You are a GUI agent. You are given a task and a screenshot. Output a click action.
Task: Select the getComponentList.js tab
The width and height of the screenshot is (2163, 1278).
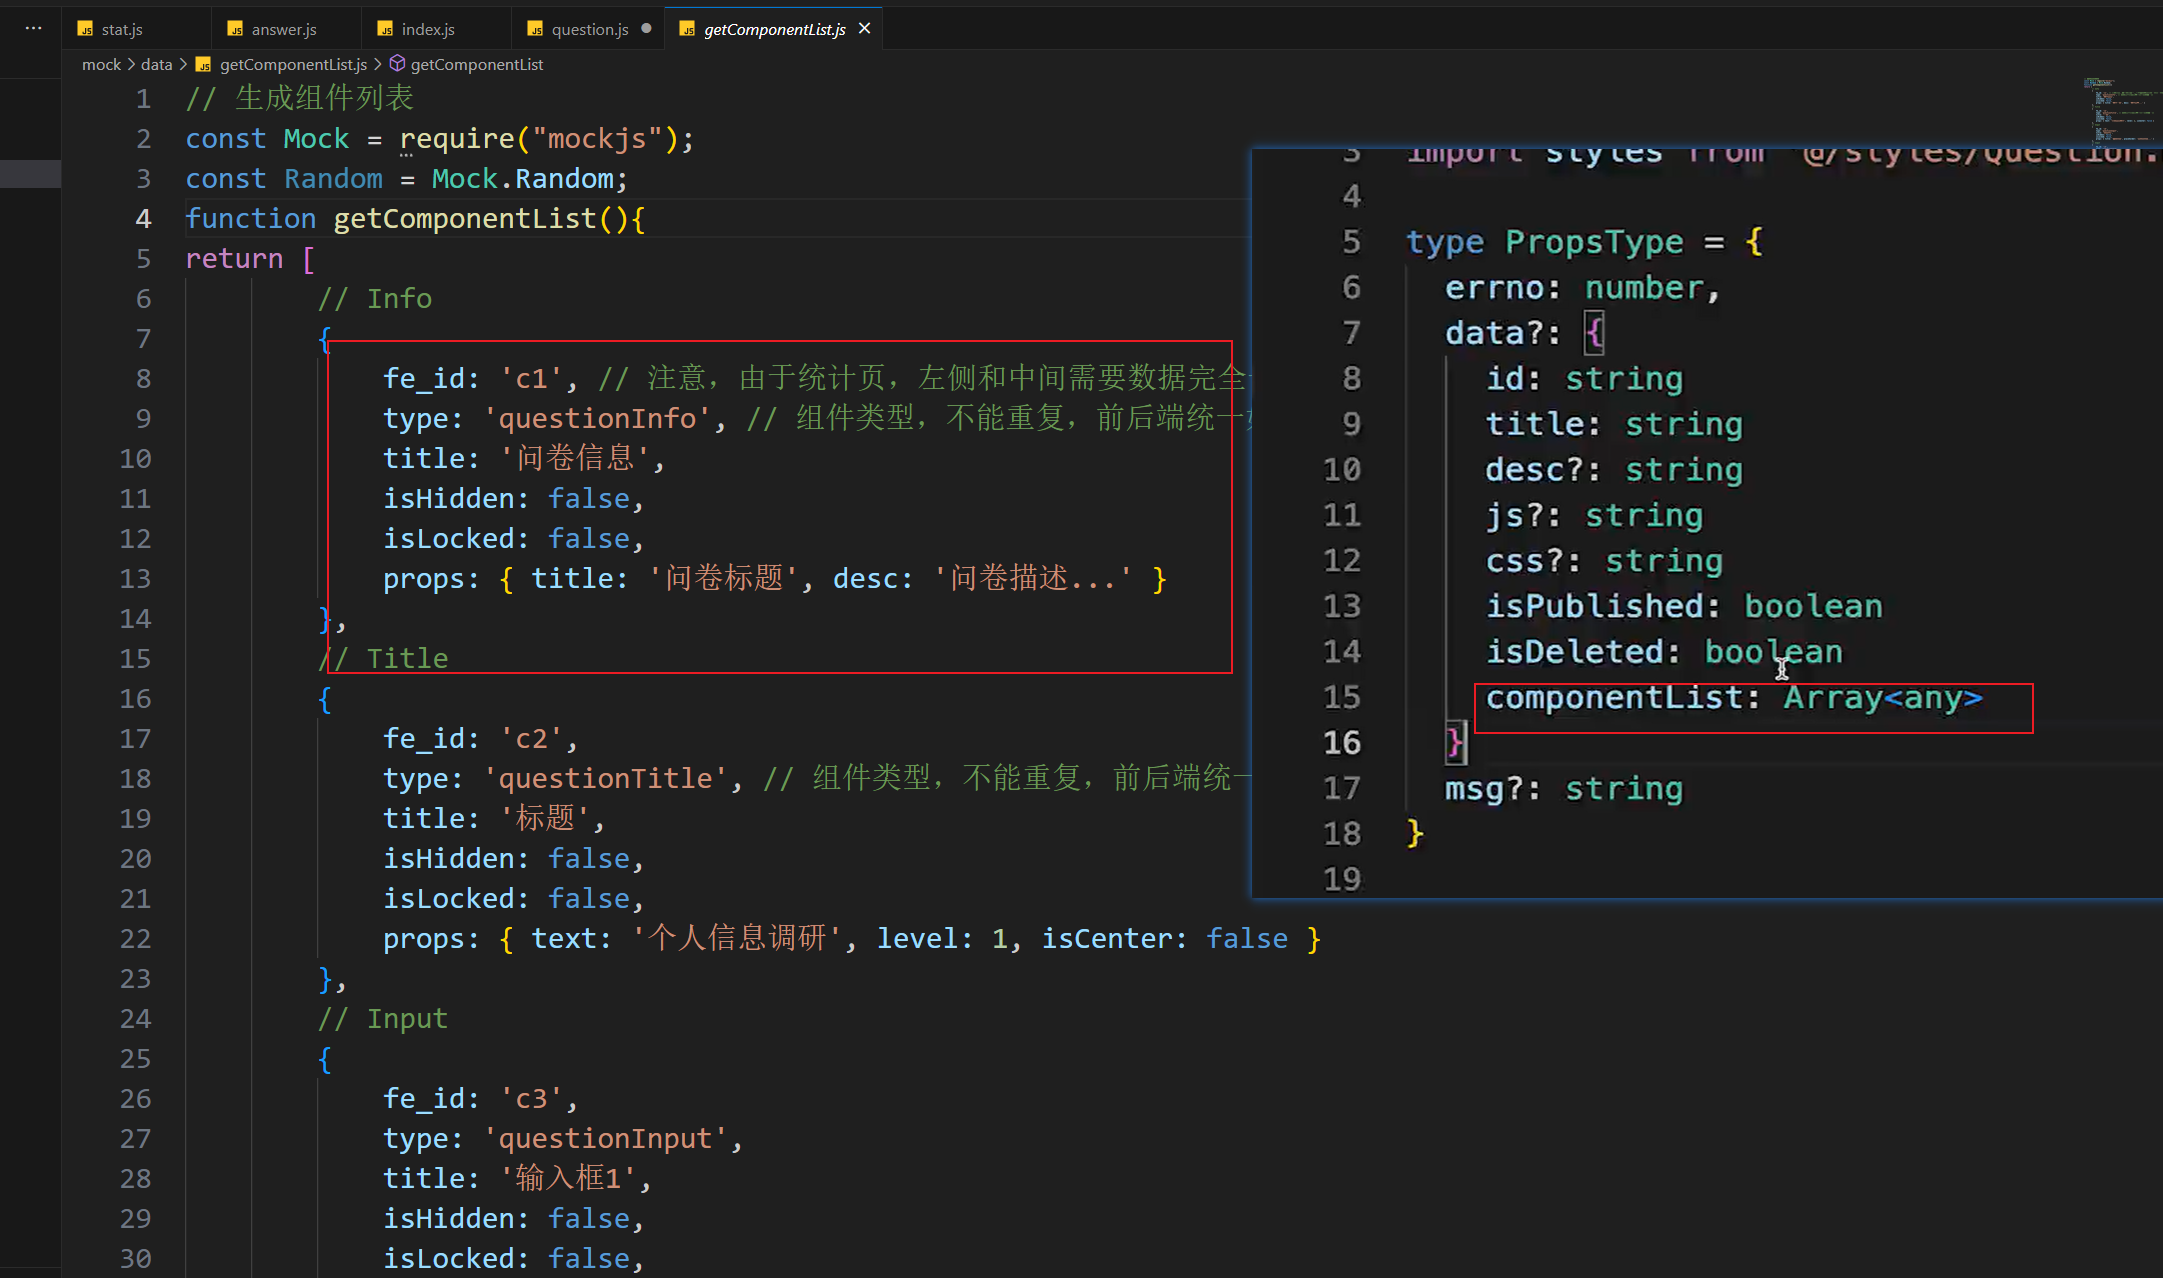[774, 29]
